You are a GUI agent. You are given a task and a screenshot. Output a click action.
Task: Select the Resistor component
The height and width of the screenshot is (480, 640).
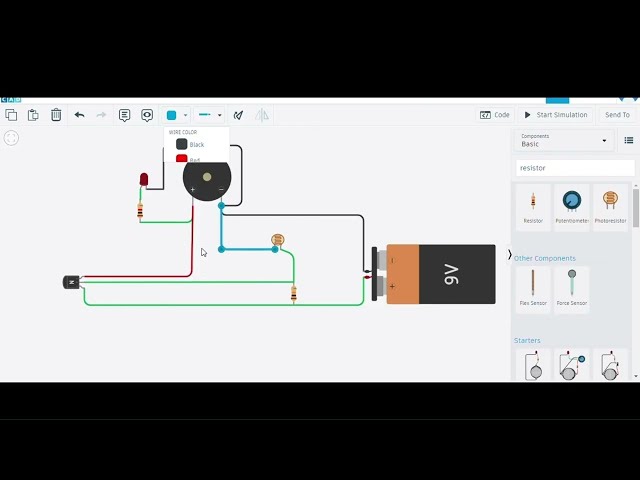pos(533,207)
